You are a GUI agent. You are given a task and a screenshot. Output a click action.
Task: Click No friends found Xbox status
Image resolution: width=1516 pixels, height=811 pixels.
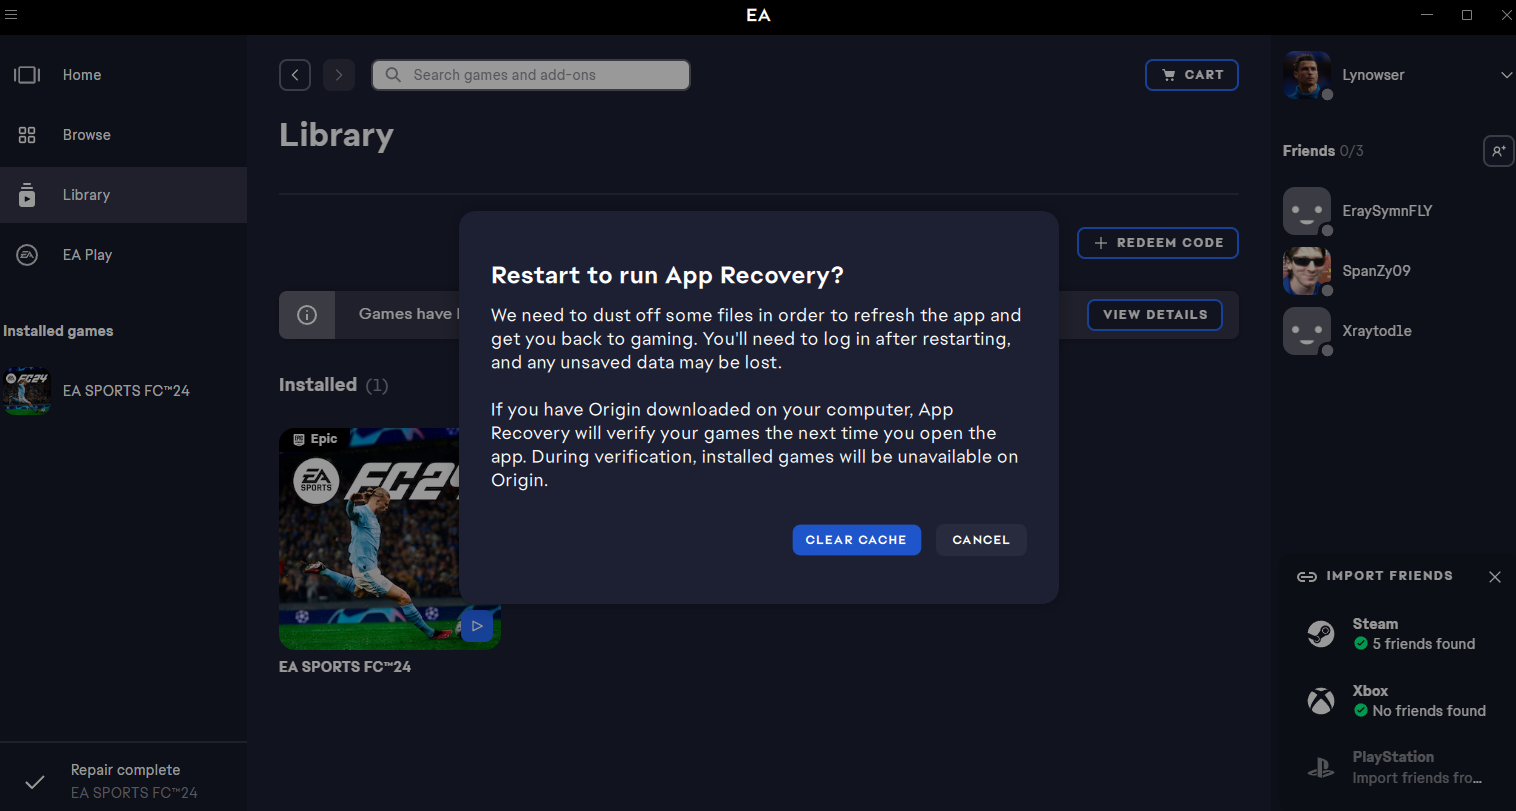pos(1420,711)
